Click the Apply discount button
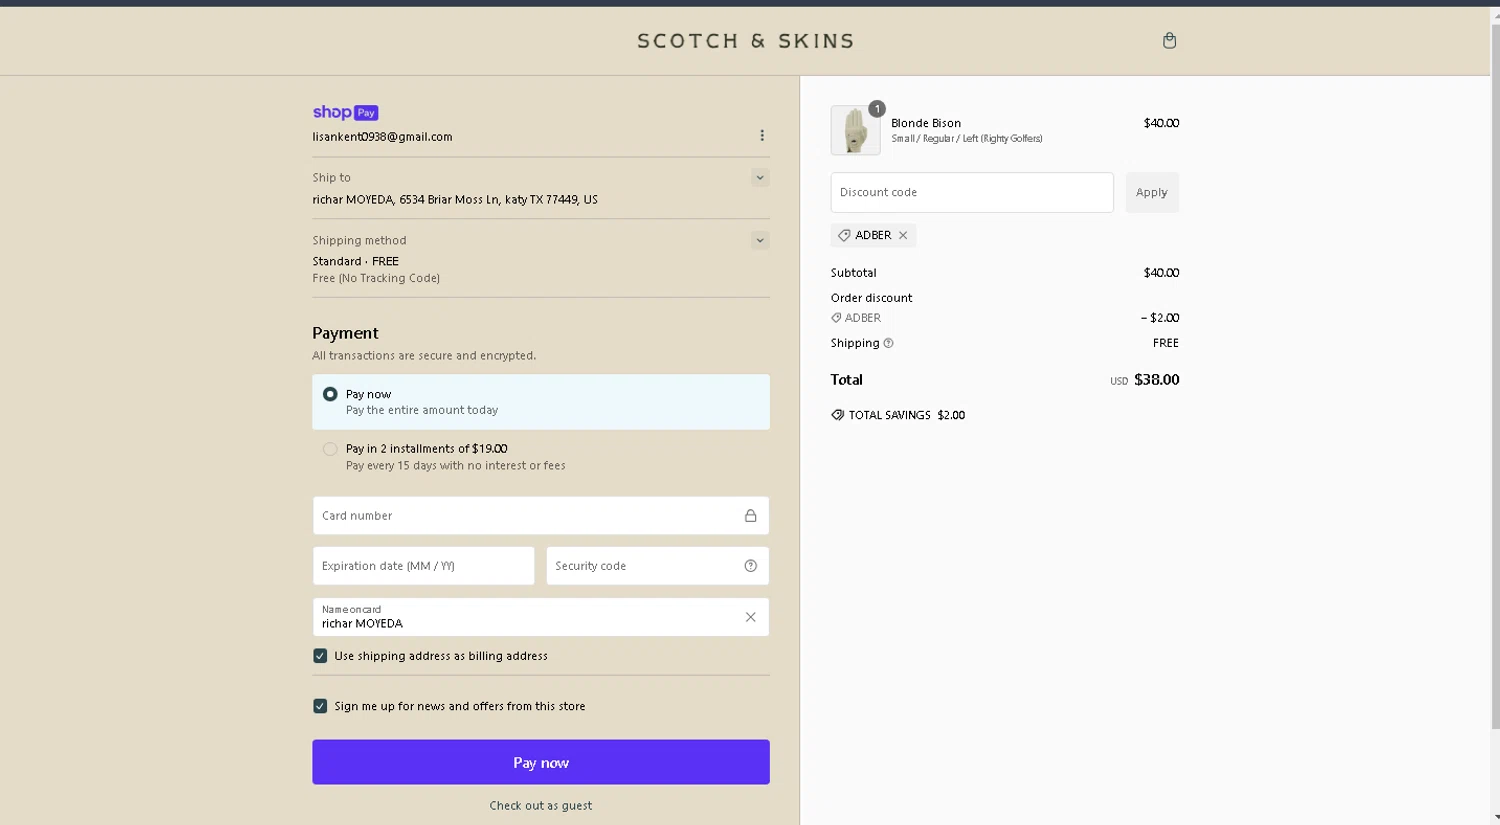This screenshot has width=1500, height=825. tap(1152, 192)
